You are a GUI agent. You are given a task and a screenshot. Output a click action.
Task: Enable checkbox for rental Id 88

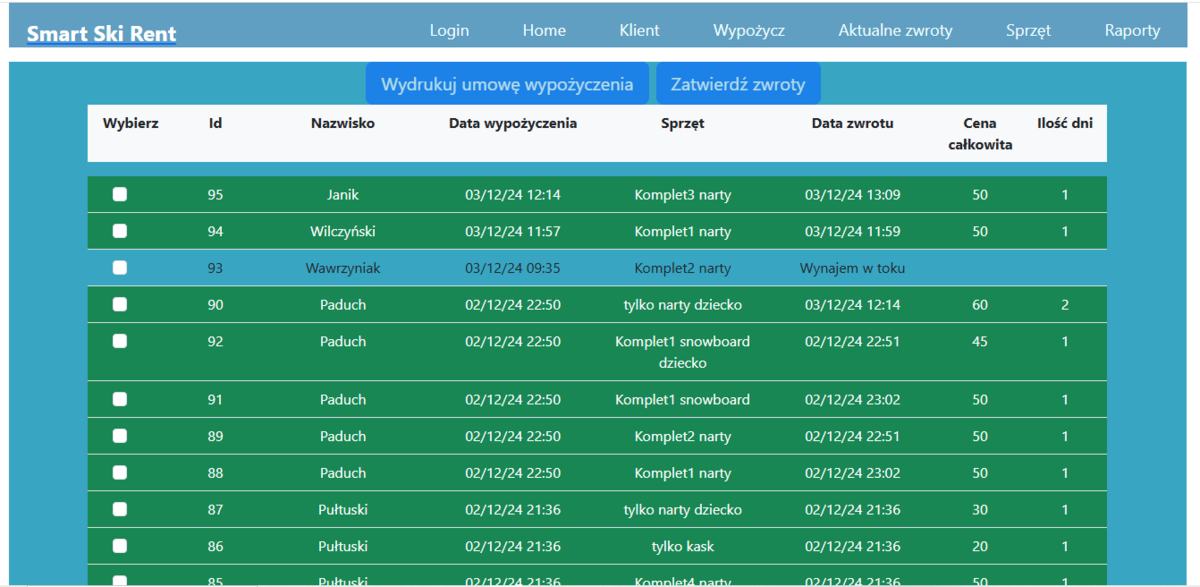(120, 472)
